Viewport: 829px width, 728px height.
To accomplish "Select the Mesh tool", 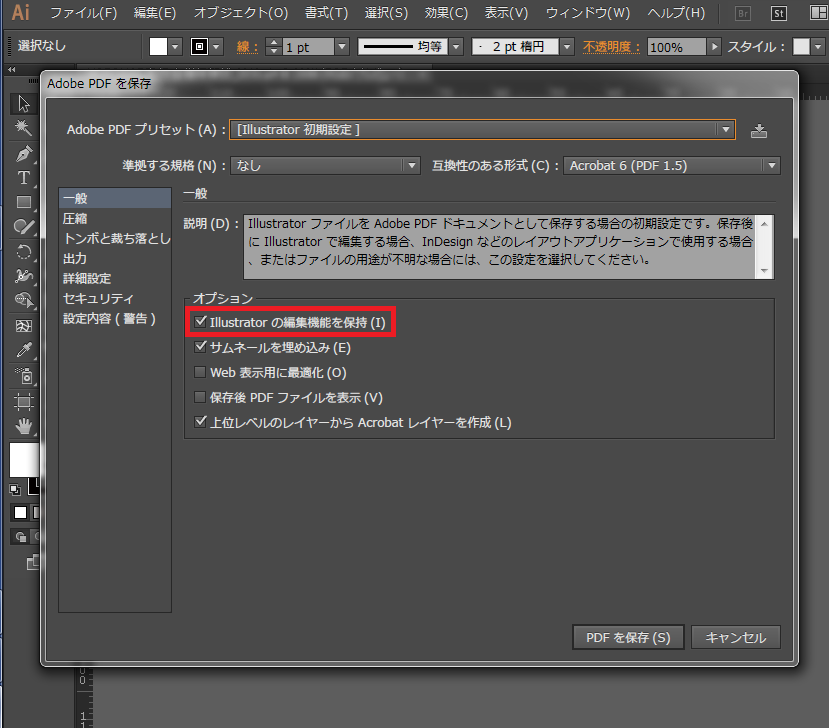I will 23,325.
